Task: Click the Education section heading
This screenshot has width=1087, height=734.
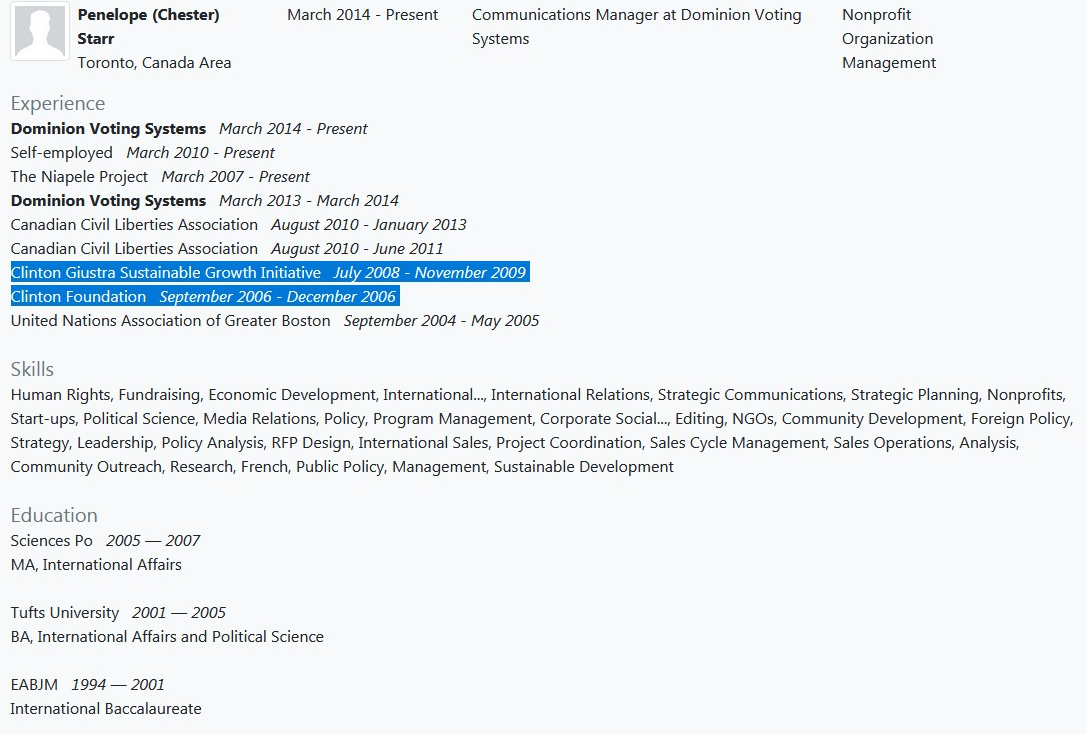Action: pyautogui.click(x=54, y=516)
